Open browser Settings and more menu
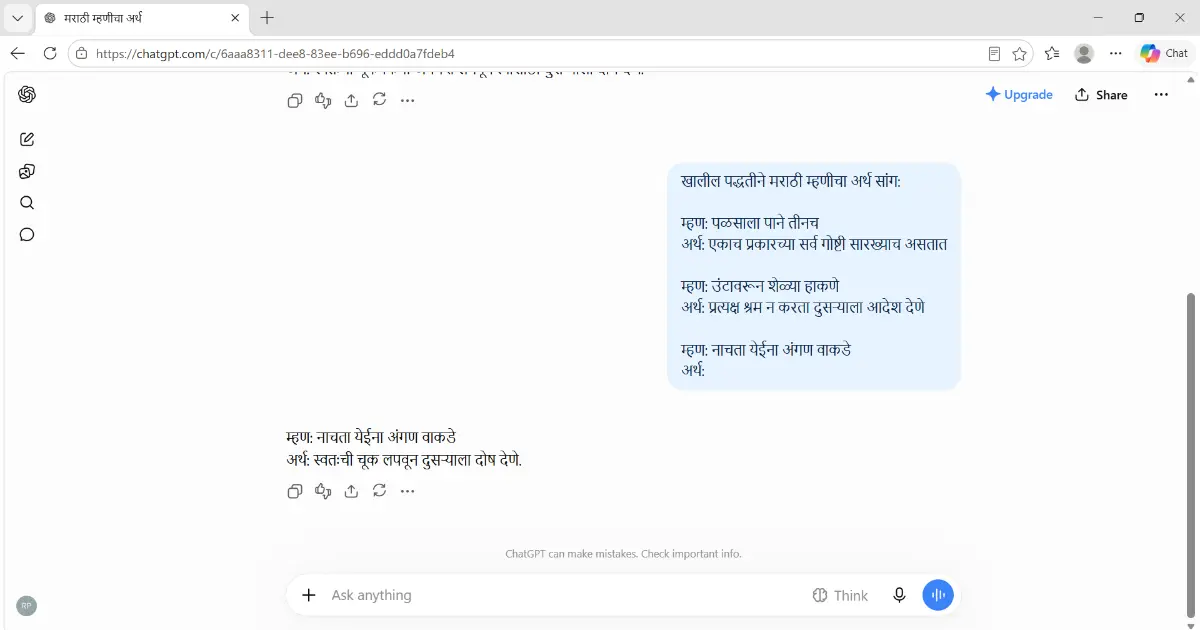Image resolution: width=1200 pixels, height=630 pixels. click(1116, 54)
